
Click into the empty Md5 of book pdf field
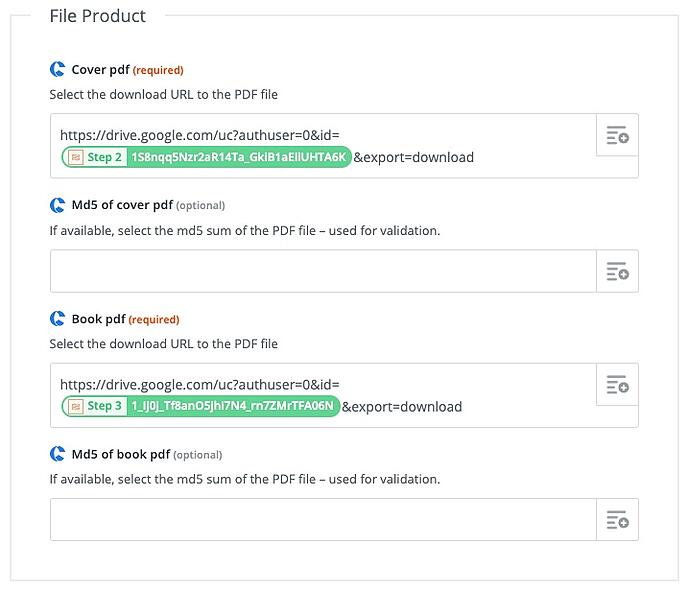coord(323,519)
